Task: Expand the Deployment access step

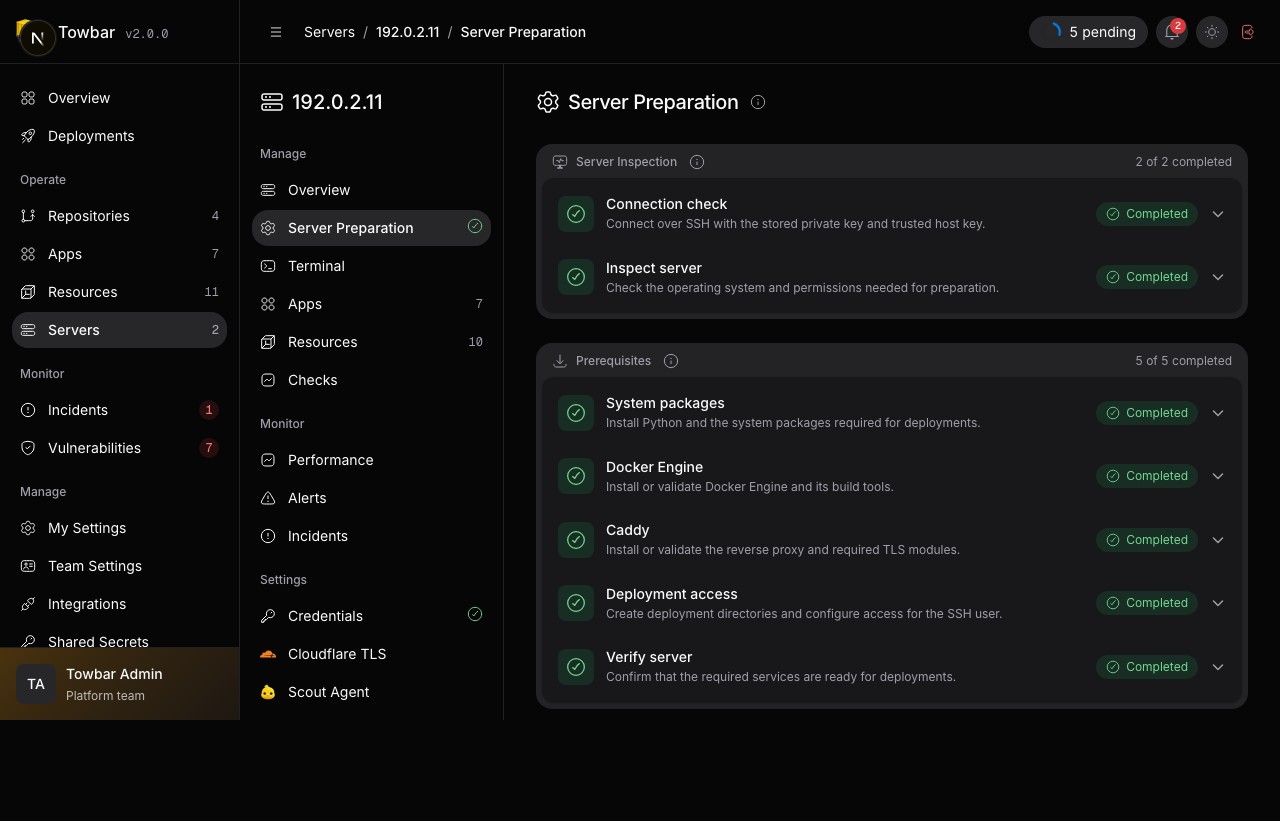Action: 1218,603
